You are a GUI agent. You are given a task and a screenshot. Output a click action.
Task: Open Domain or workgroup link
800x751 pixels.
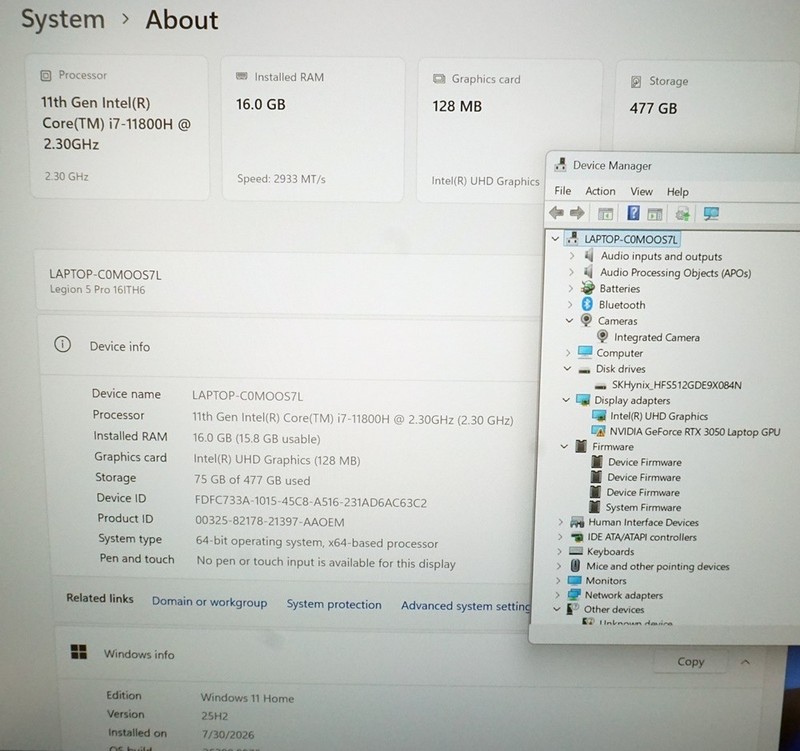click(x=209, y=602)
